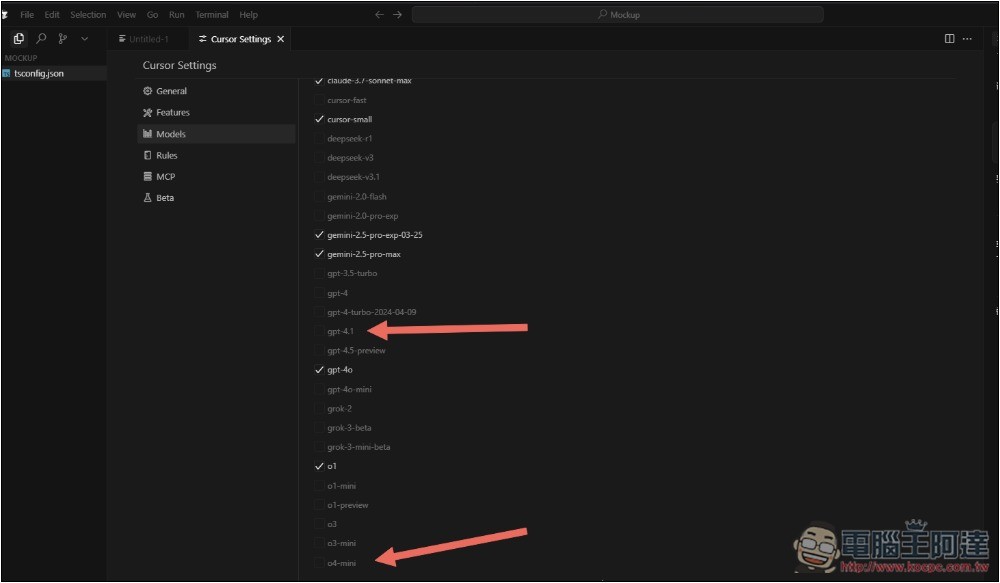Open the Terminal menu

212,15
